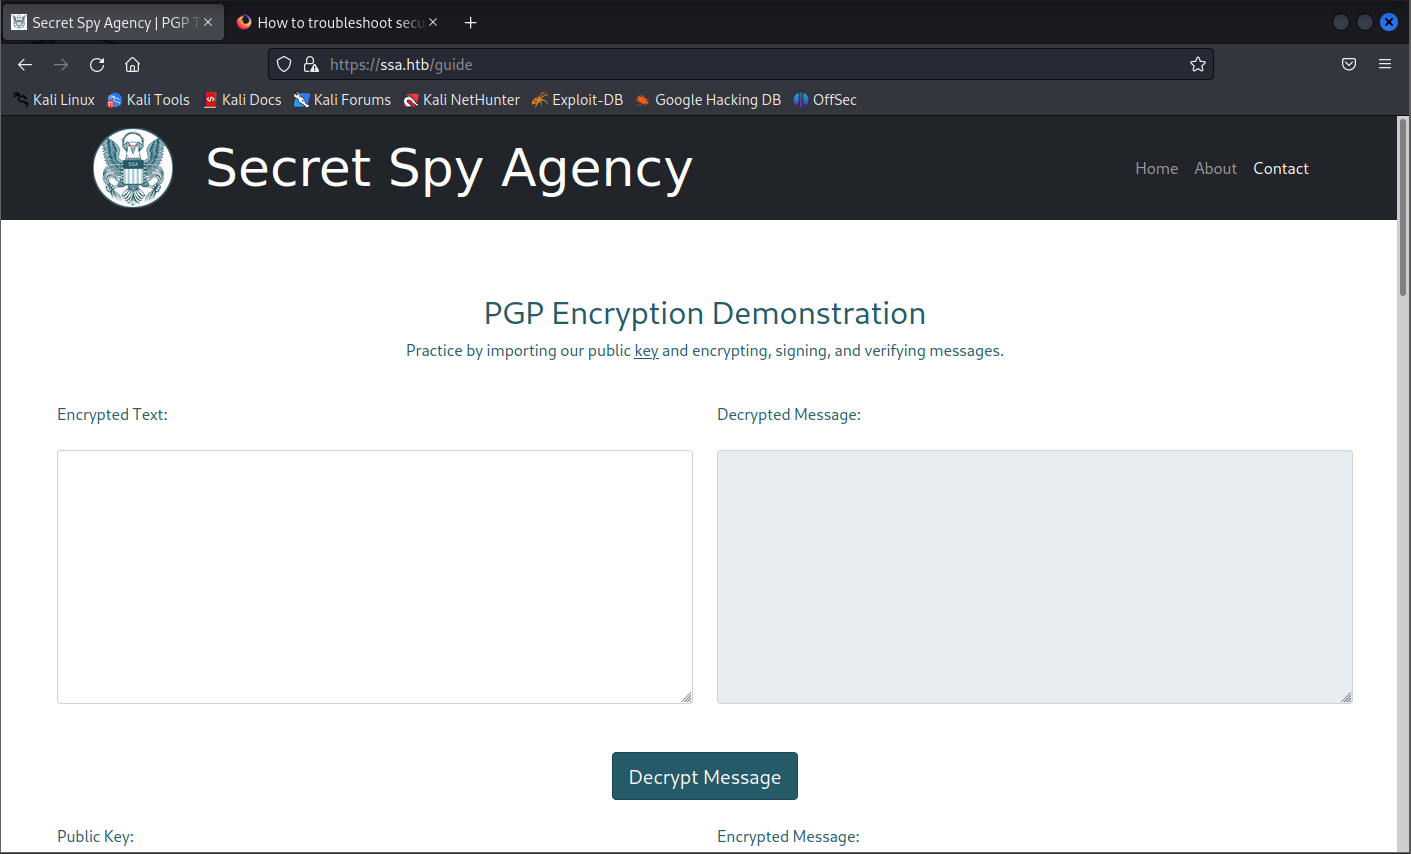The image size is (1411, 854).
Task: Open the Kali Tools bookmark
Action: pyautogui.click(x=148, y=100)
